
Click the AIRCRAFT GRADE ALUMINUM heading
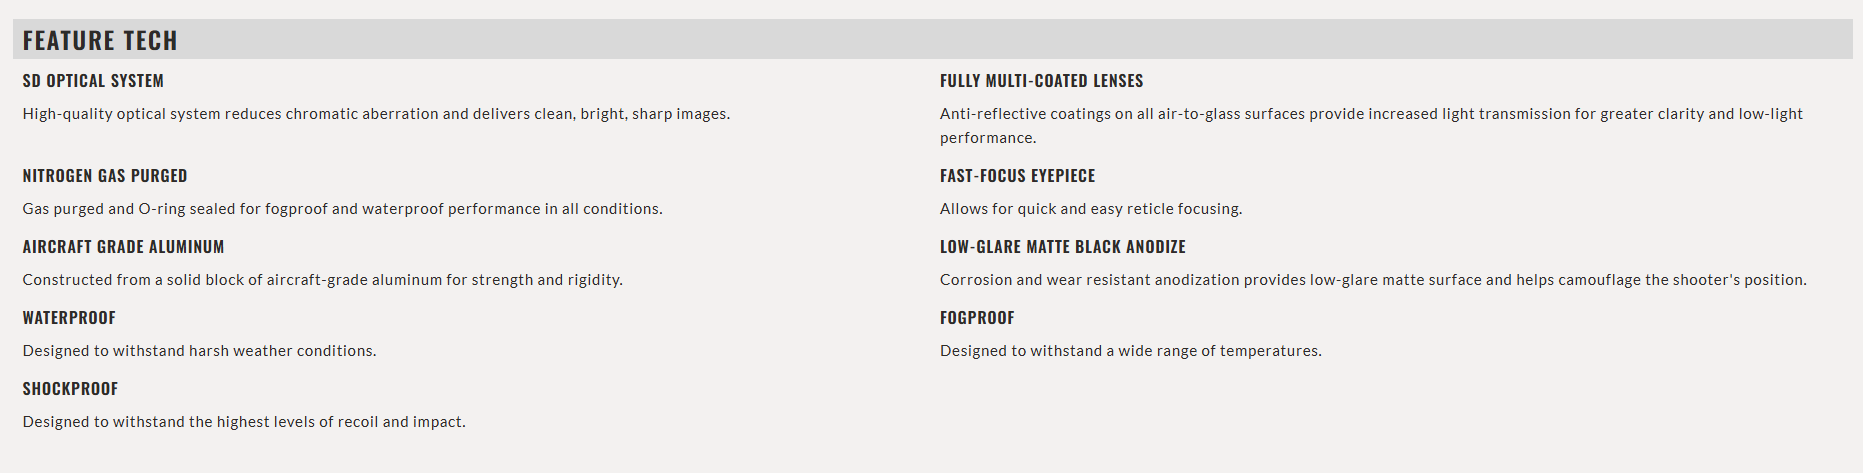[123, 247]
